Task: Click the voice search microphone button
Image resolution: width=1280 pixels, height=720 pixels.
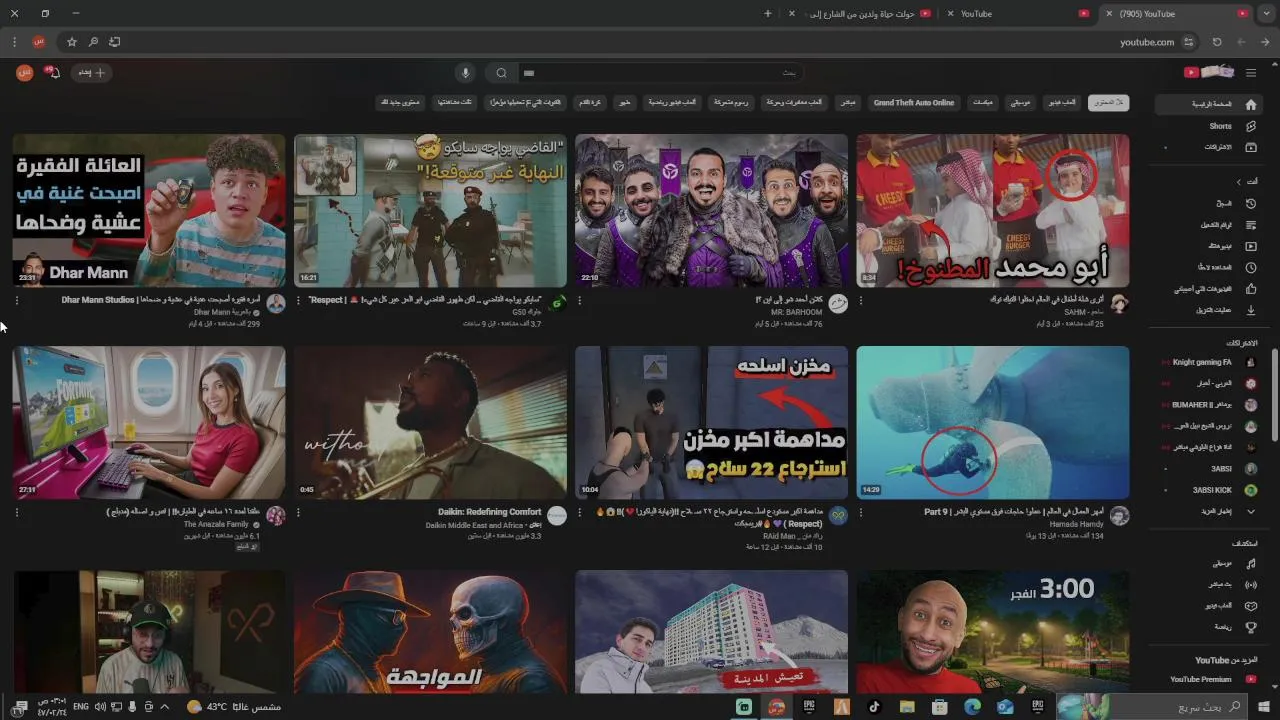Action: tap(464, 73)
